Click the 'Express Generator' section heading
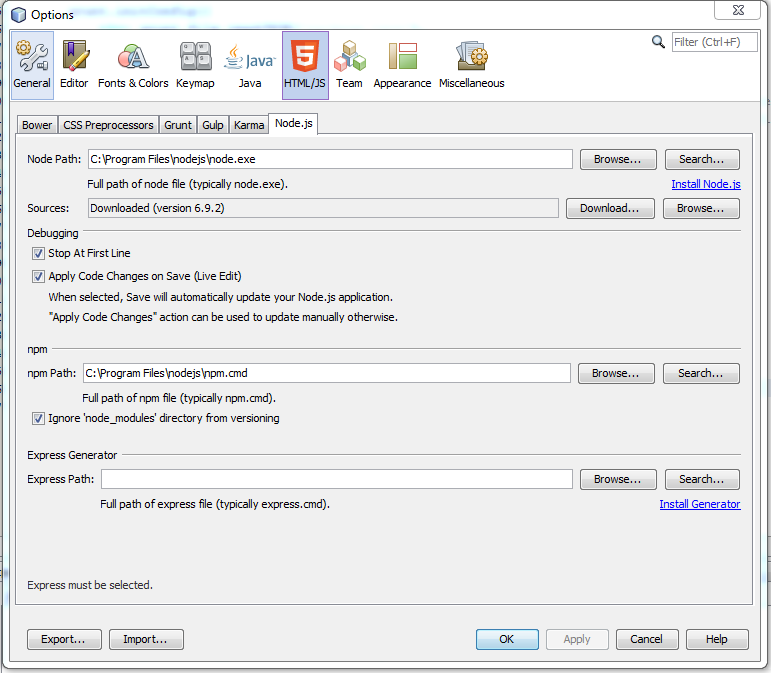Viewport: 771px width, 673px height. click(x=72, y=455)
